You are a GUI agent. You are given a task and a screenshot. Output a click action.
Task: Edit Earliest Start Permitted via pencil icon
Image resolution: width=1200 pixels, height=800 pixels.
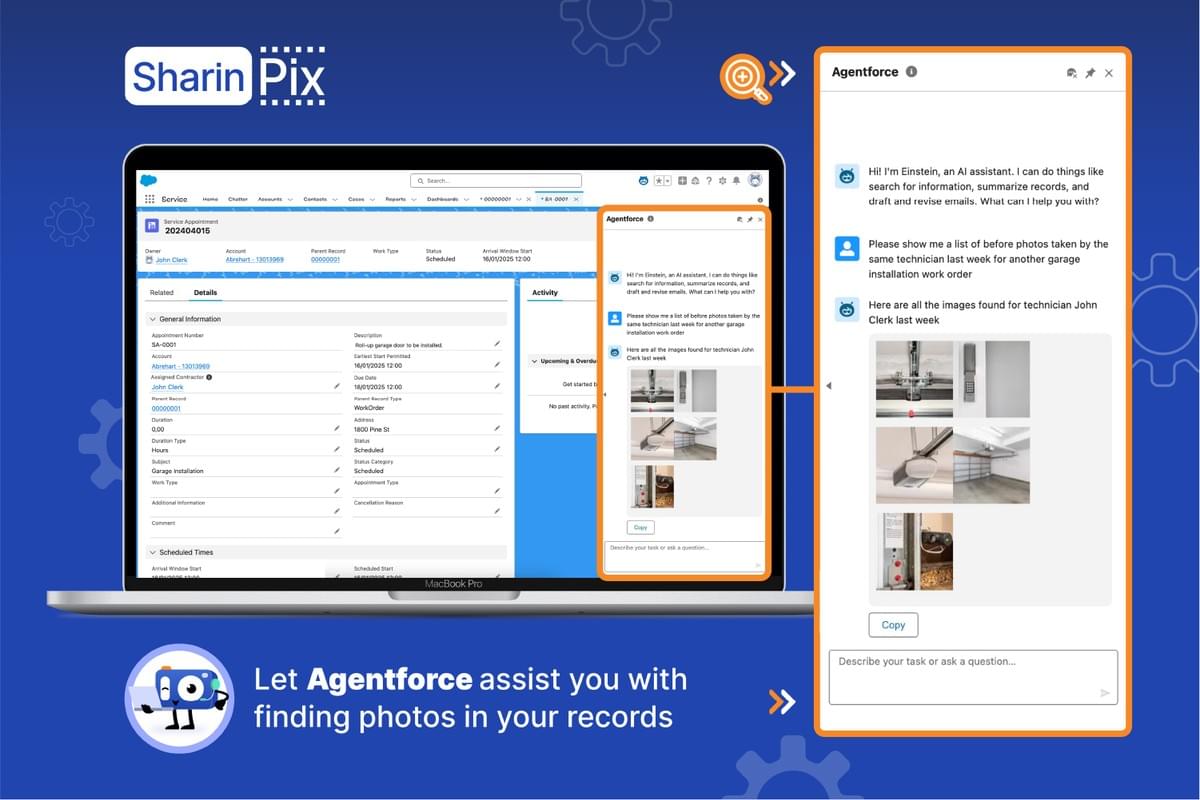[x=497, y=364]
